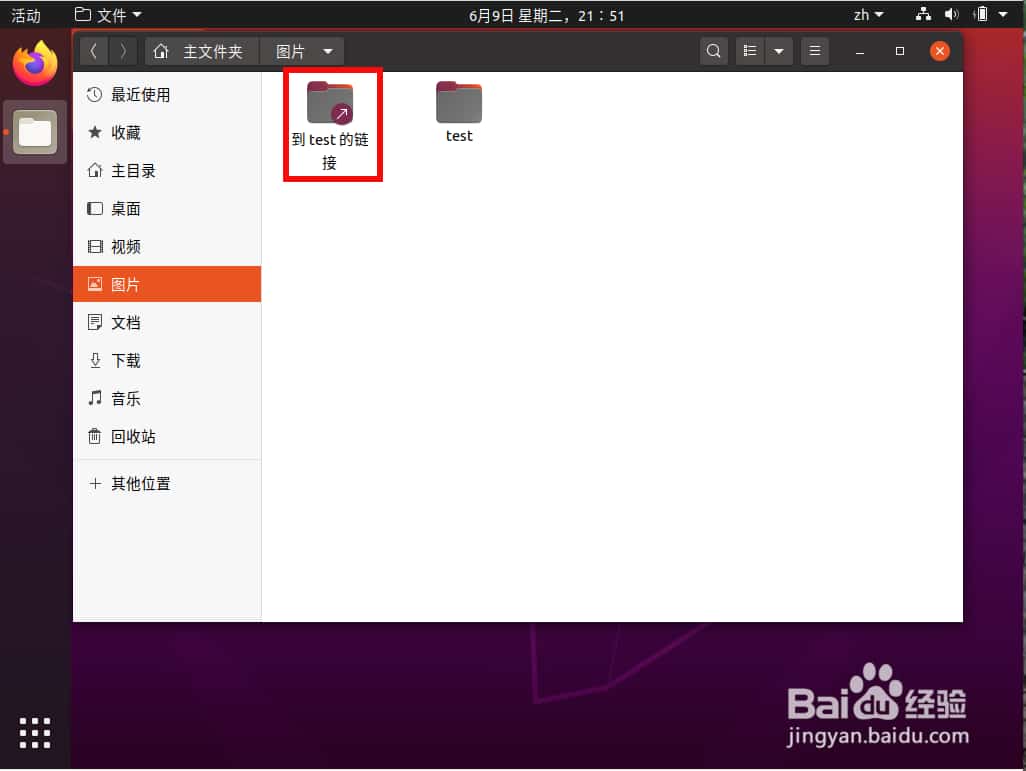This screenshot has height=771, width=1026.
Task: Open the search in the file manager
Action: point(713,51)
